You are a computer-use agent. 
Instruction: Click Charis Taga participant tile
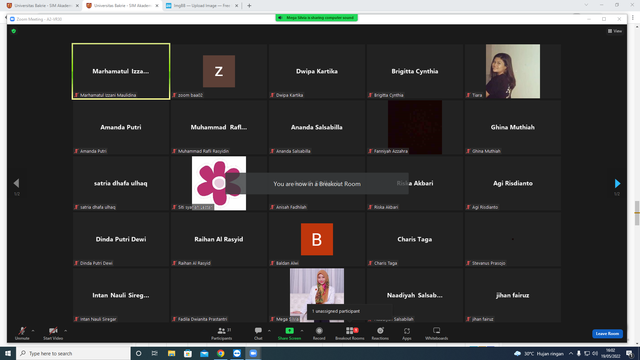tap(415, 239)
